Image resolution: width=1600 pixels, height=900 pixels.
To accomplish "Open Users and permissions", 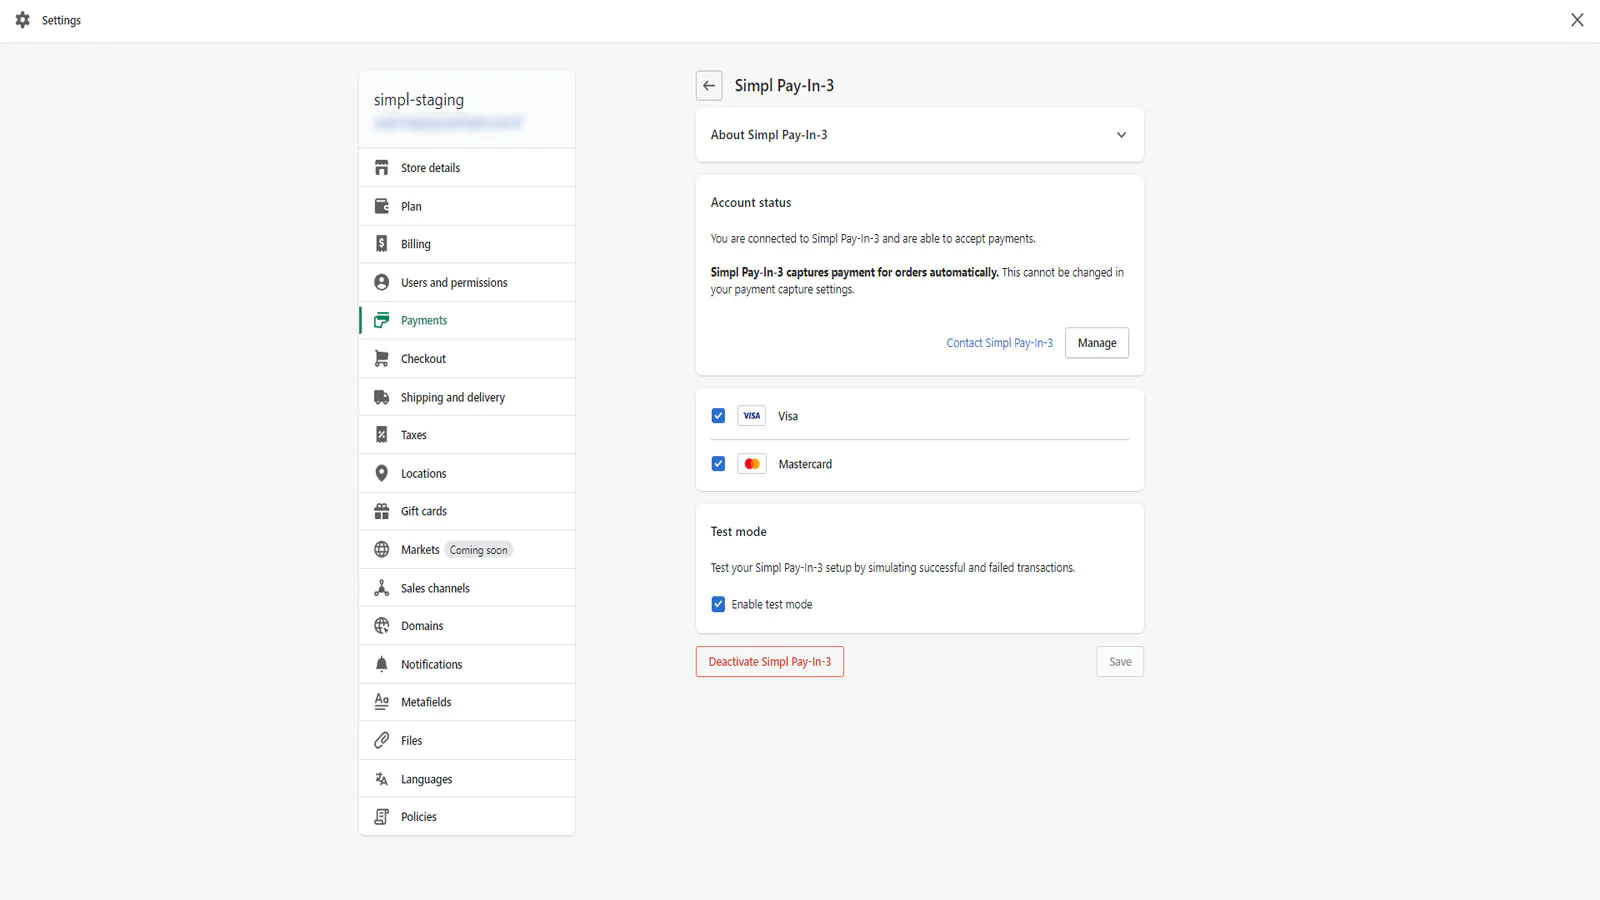I will [467, 282].
